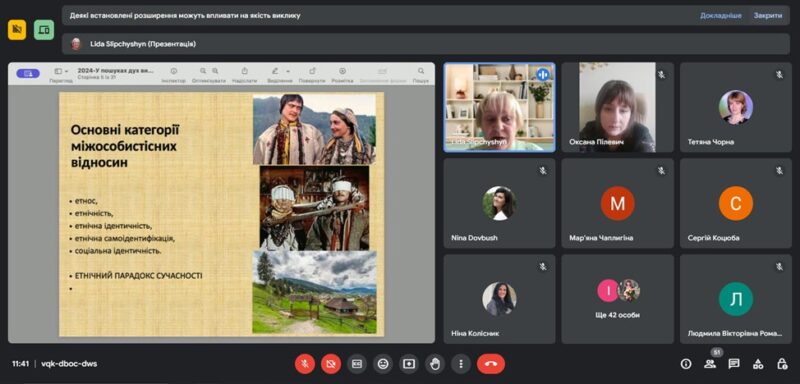Show the participants list icon
The width and height of the screenshot is (800, 384).
coord(710,364)
